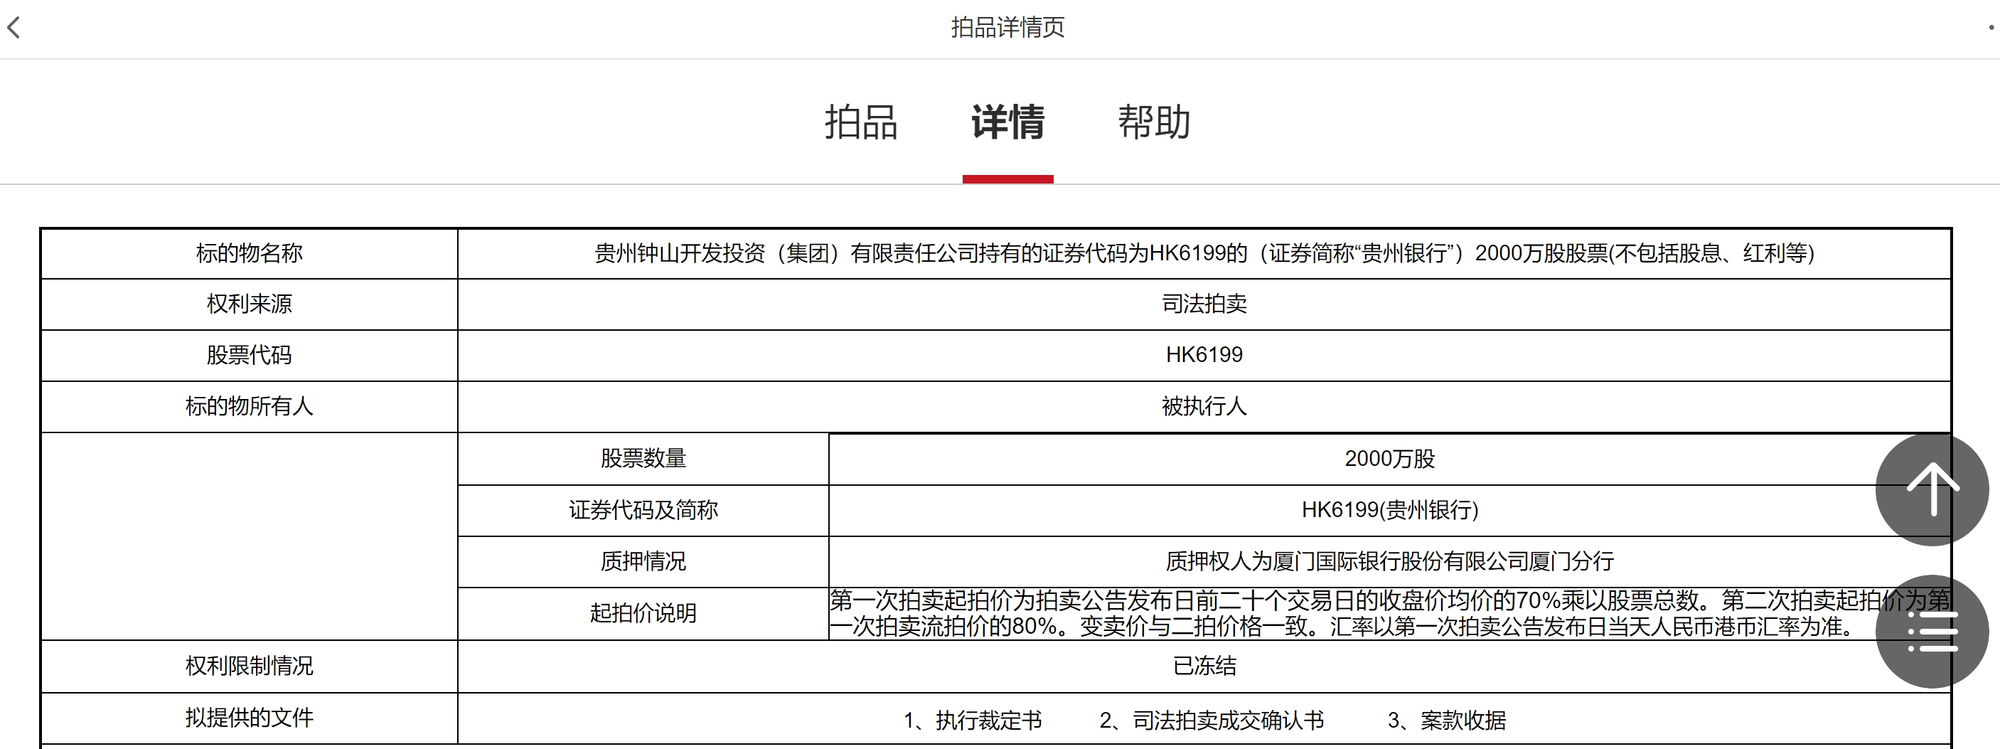Click the 标的物所有人 label cell
Screen dimensions: 2000x749
tap(249, 406)
